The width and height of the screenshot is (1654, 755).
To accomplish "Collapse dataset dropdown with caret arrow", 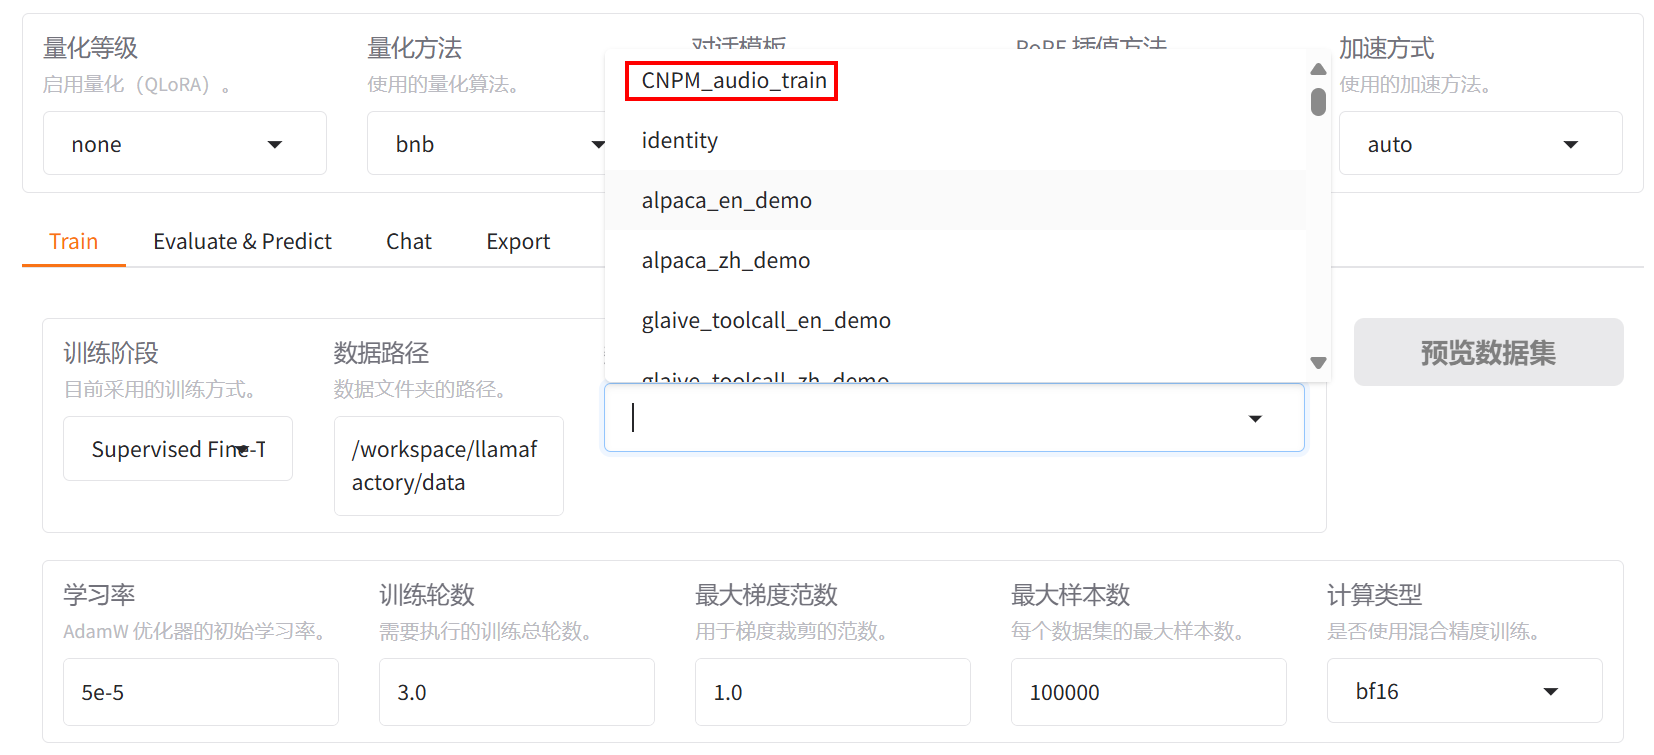I will 1255,418.
